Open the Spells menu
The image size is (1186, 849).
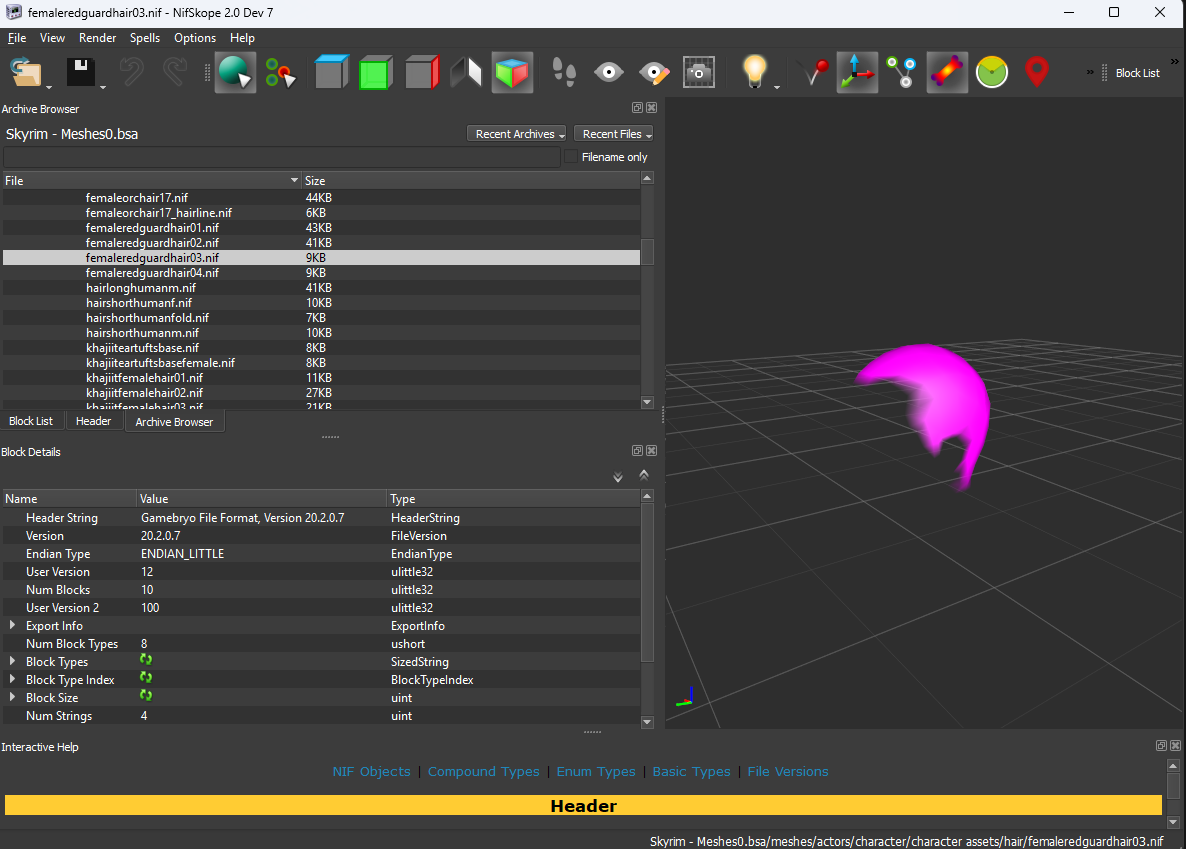144,38
